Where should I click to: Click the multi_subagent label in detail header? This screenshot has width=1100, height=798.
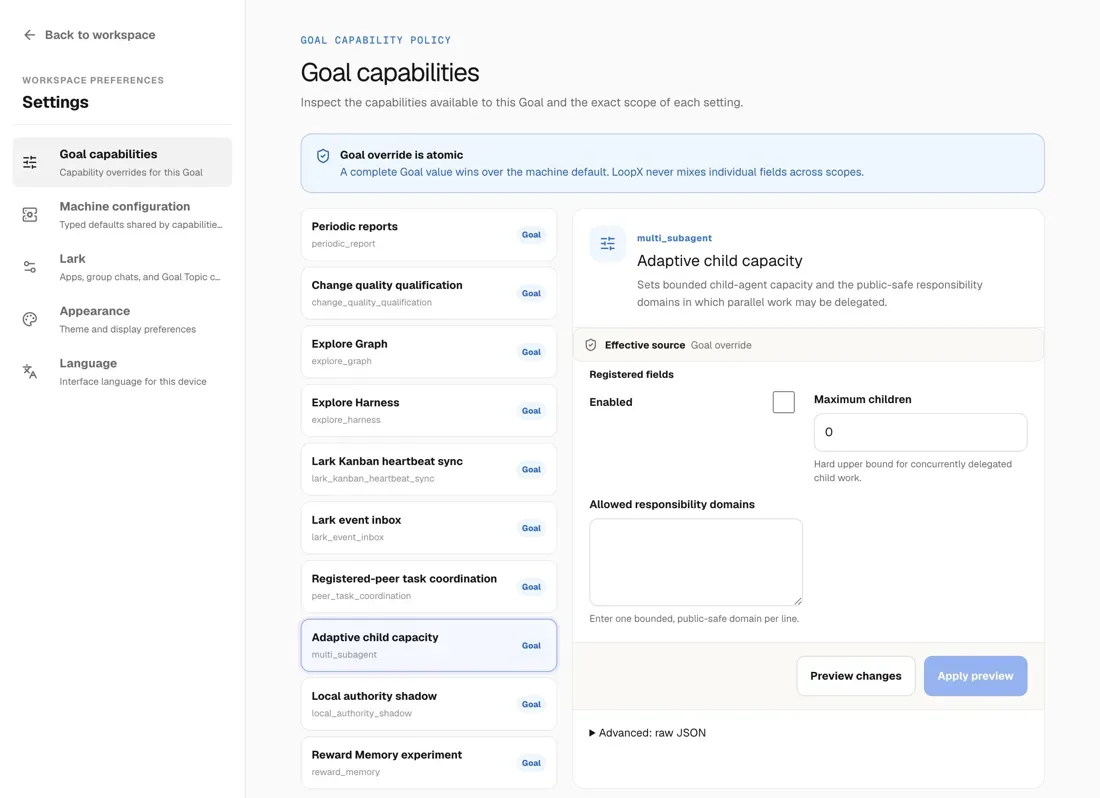pyautogui.click(x=674, y=238)
